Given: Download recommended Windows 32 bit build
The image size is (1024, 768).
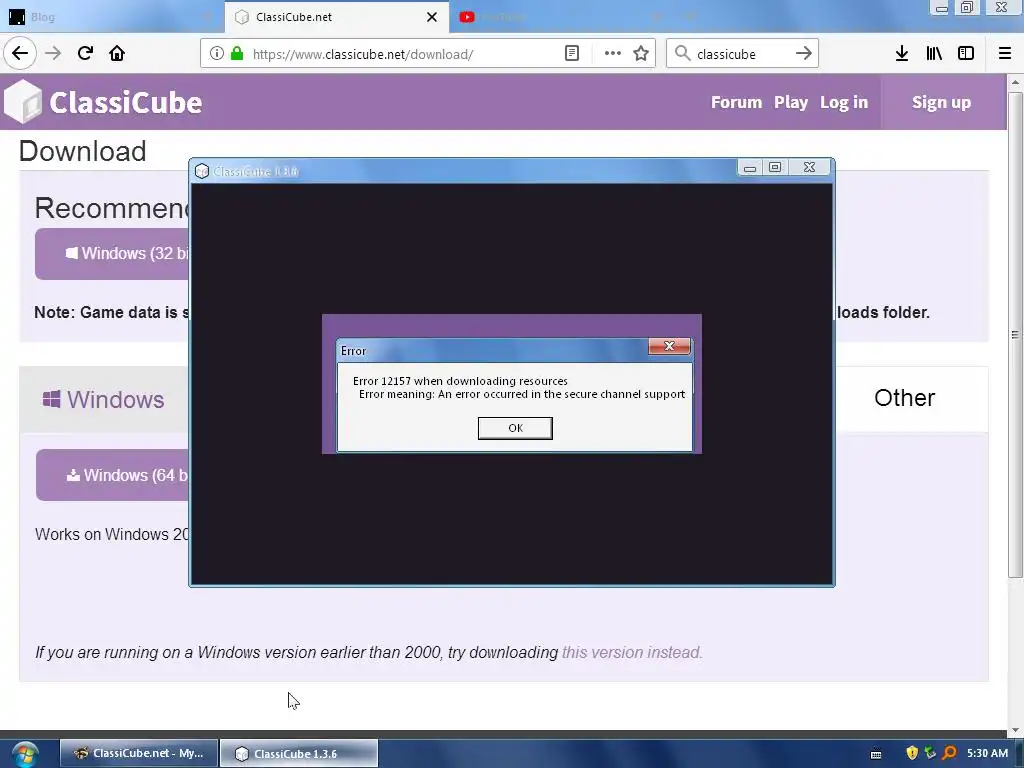Looking at the screenshot, I should click(x=112, y=253).
